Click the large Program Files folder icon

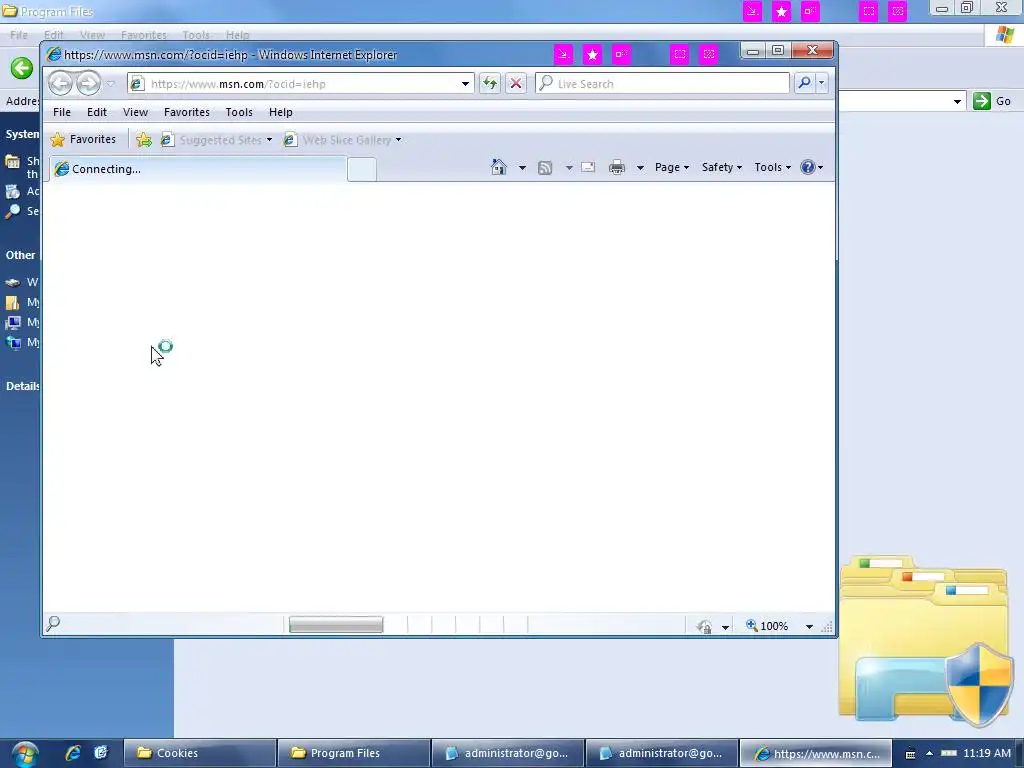coord(925,641)
